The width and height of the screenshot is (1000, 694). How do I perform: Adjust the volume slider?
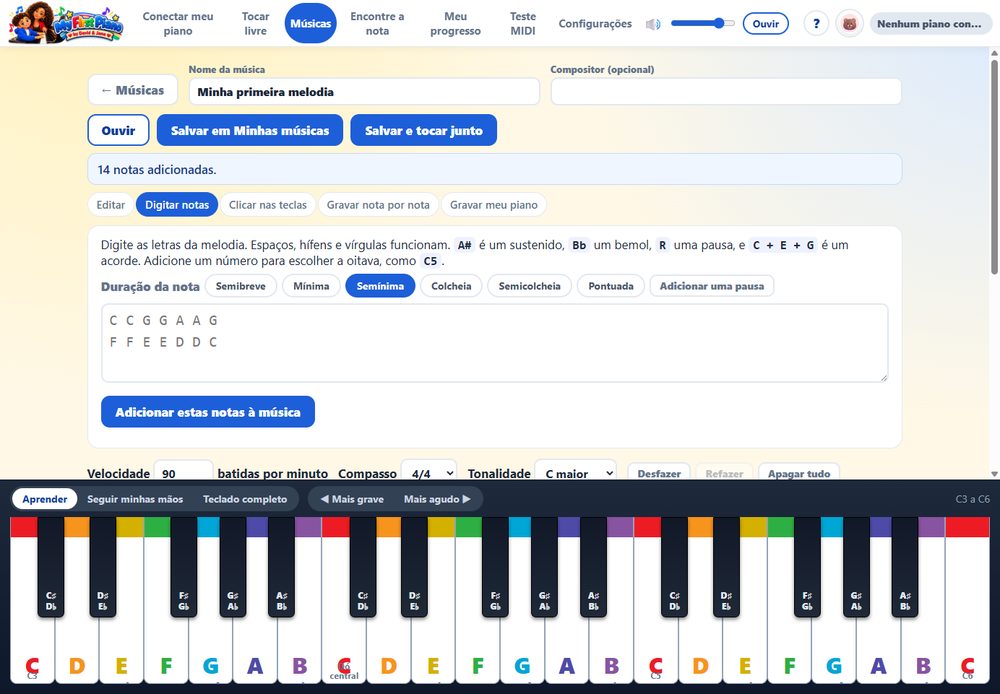[702, 24]
